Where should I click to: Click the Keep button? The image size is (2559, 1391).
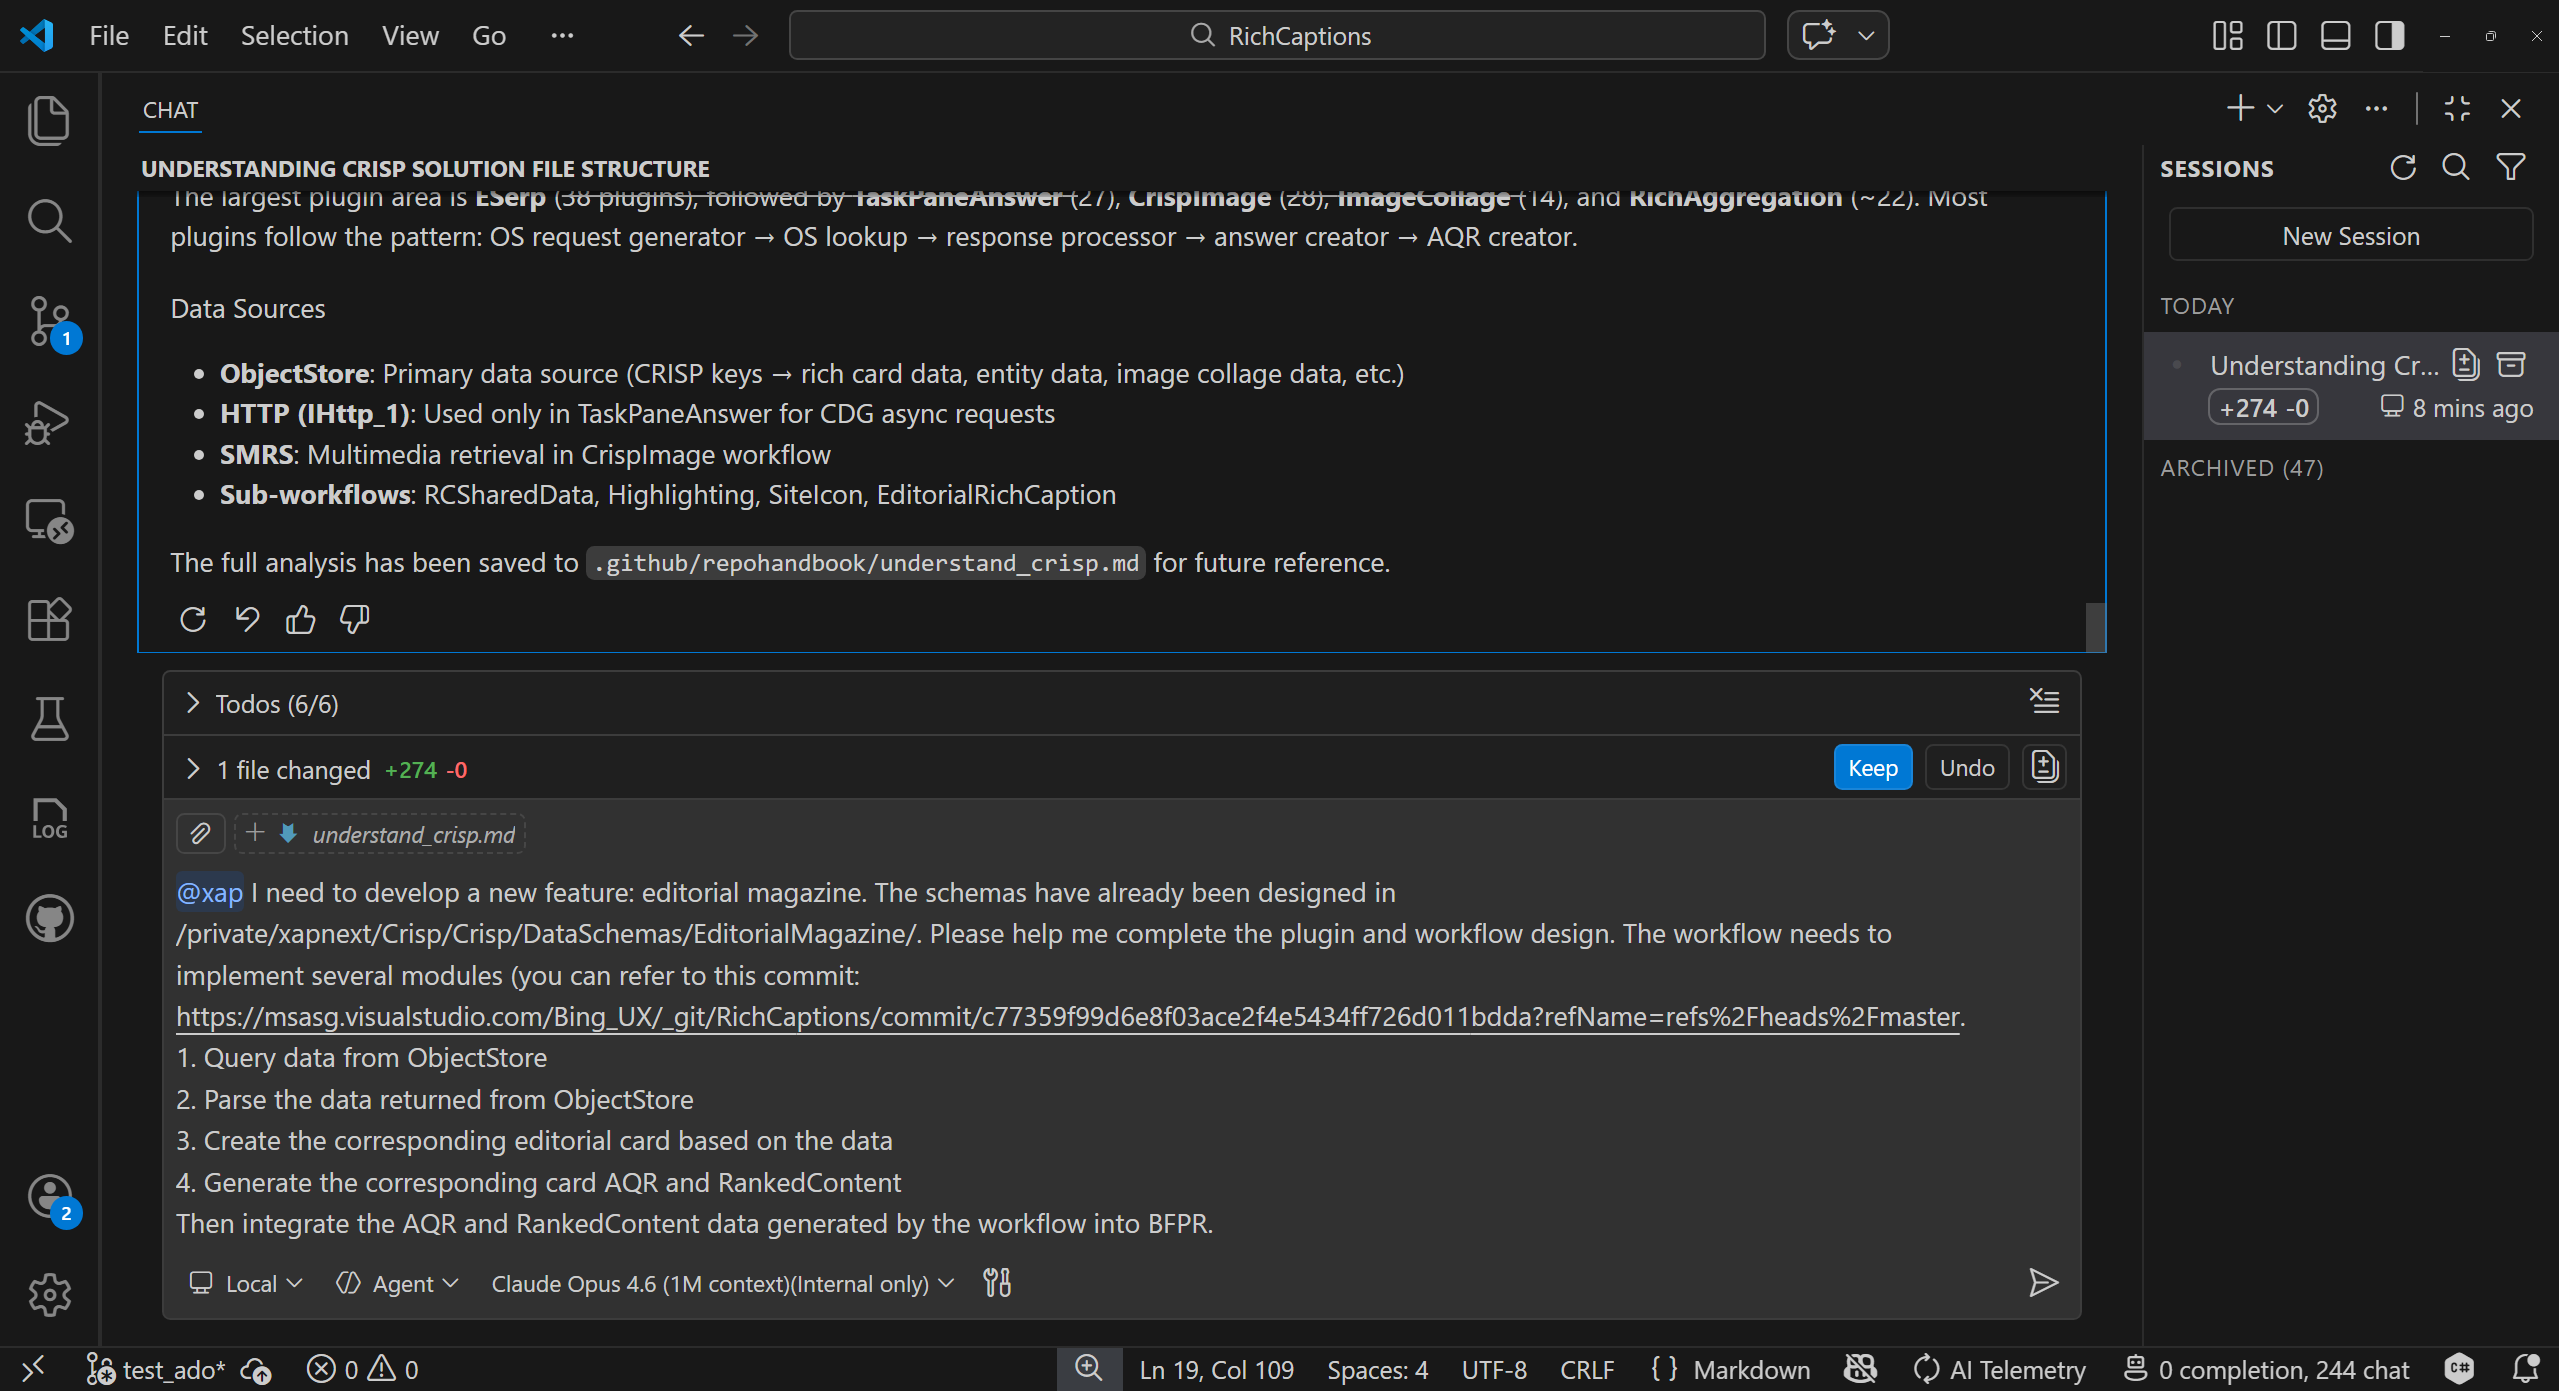coord(1871,768)
